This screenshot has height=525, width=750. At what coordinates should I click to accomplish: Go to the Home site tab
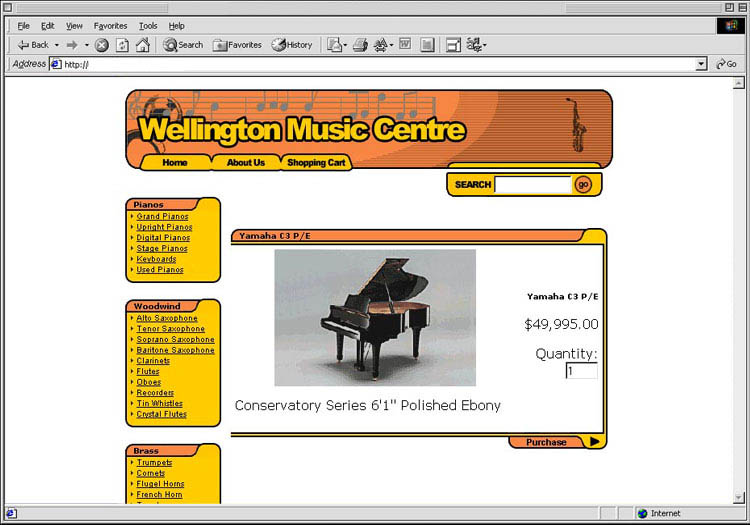click(175, 163)
